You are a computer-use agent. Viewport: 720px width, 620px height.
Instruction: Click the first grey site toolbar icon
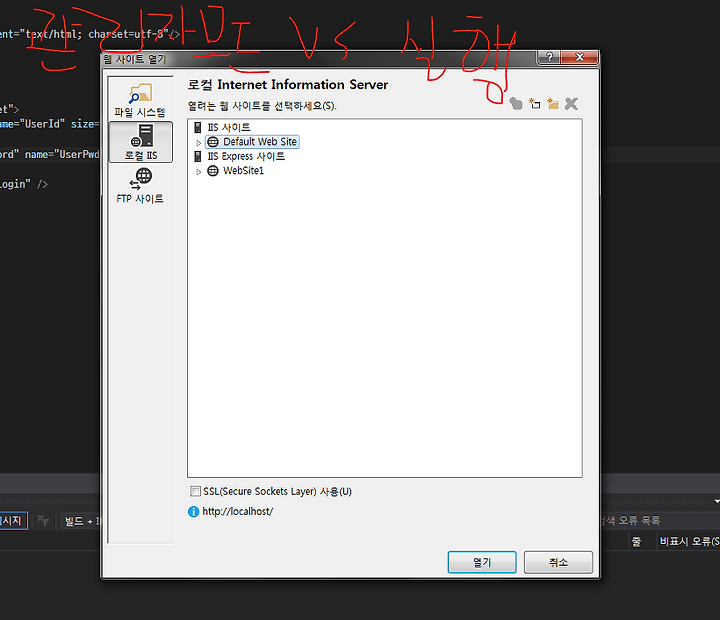point(516,104)
